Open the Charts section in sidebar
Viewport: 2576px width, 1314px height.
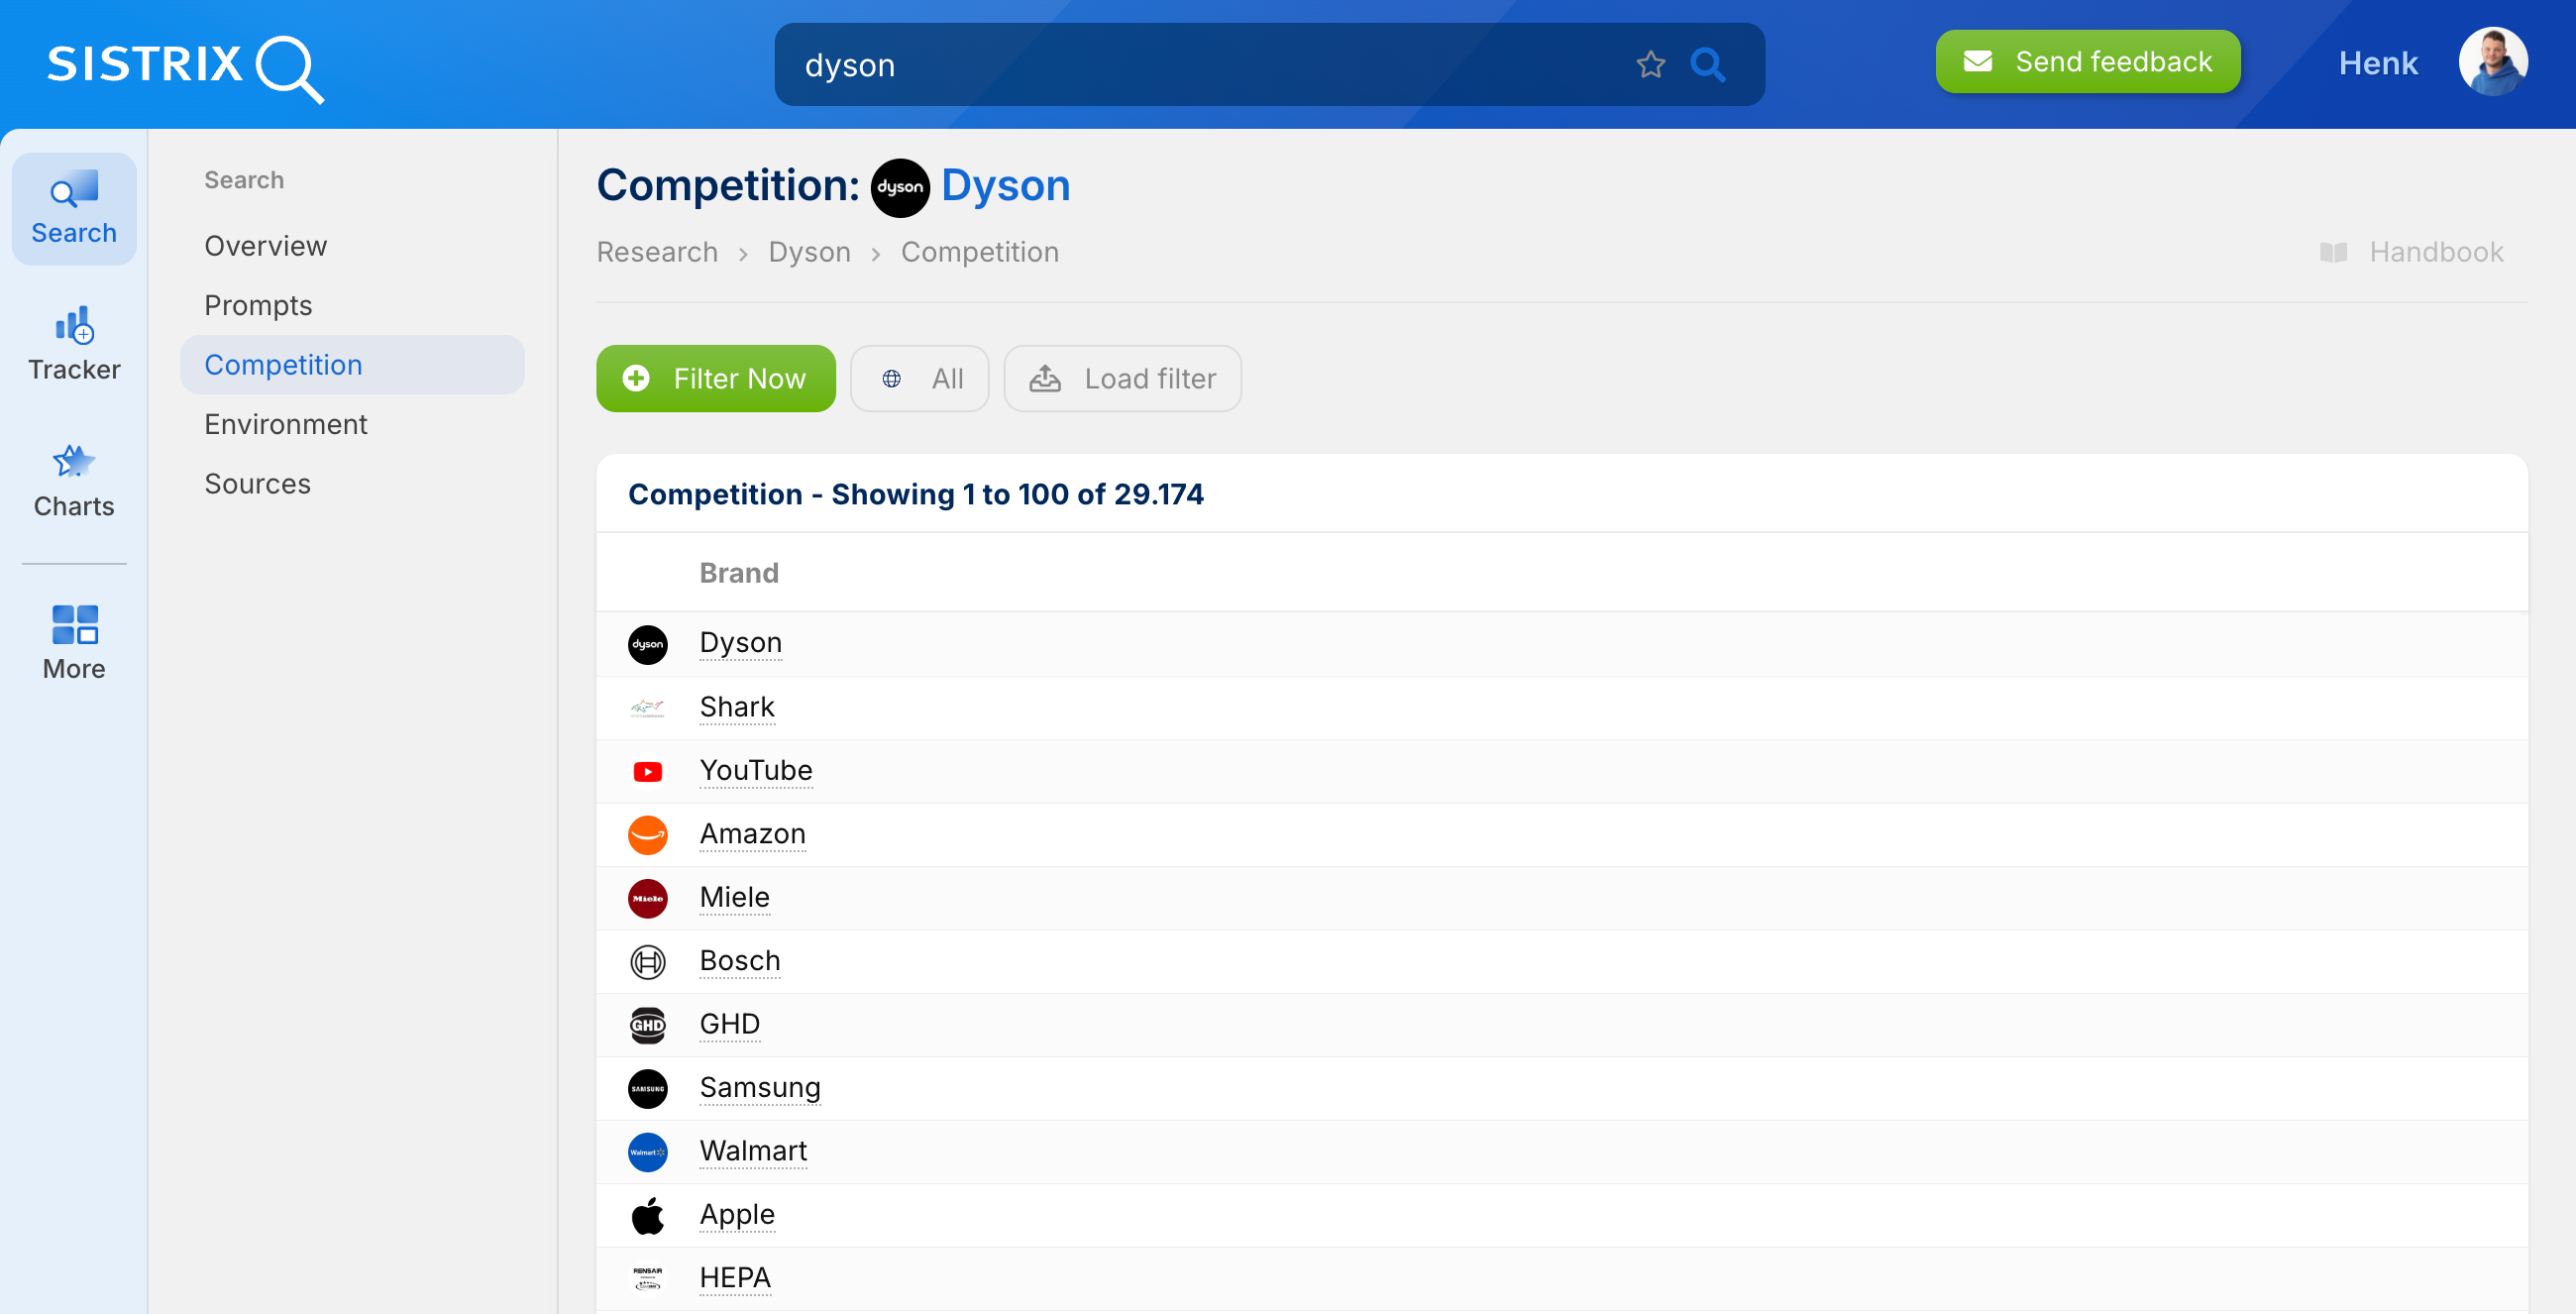(74, 481)
